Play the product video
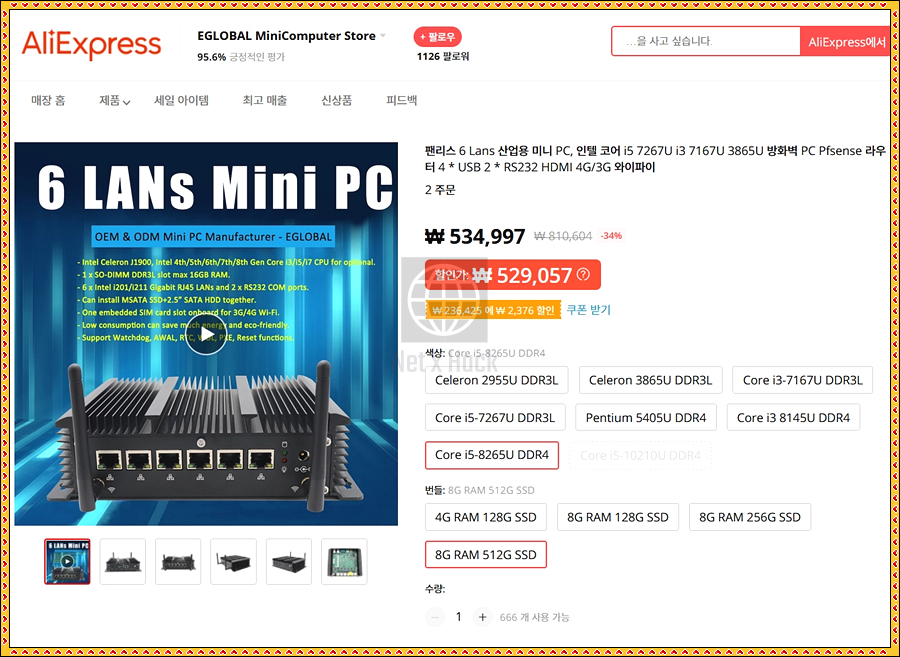This screenshot has width=900, height=657. click(x=206, y=335)
